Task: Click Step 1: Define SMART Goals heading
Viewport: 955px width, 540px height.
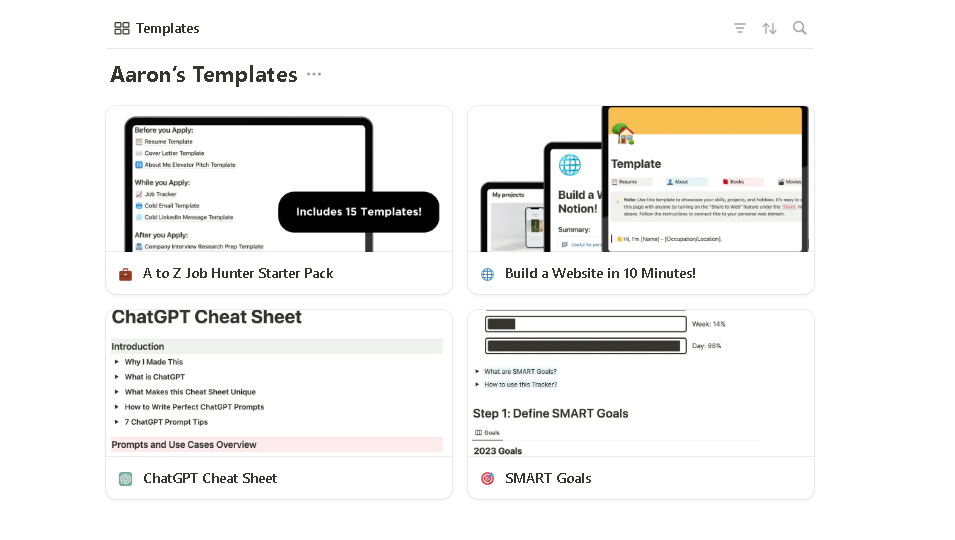Action: (551, 413)
